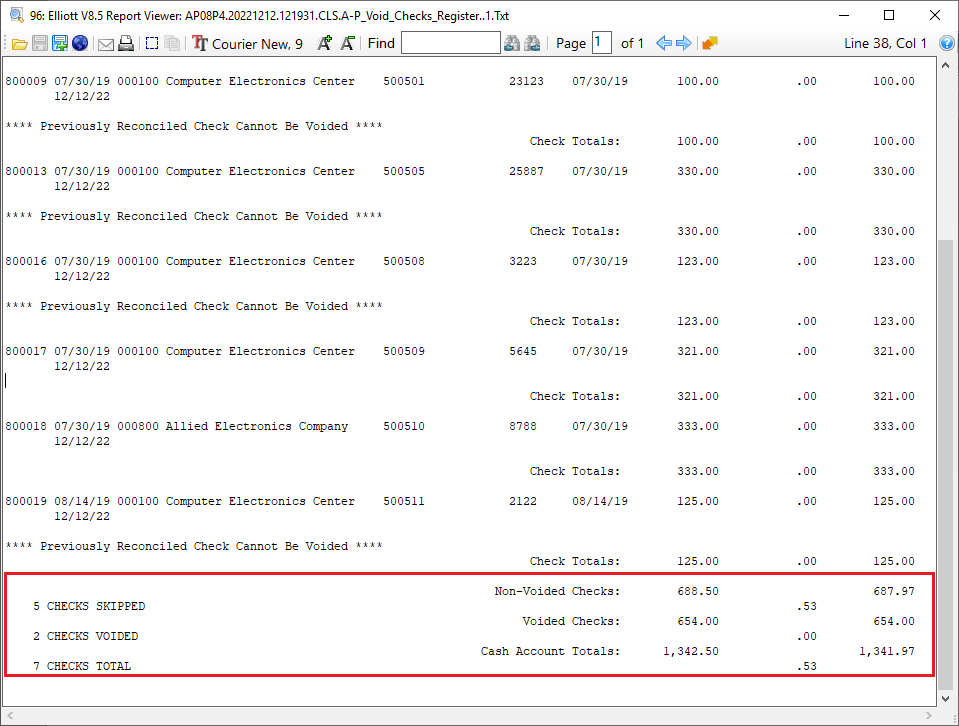This screenshot has width=959, height=726.
Task: Click the 'of 1' page count label
Action: coord(632,43)
